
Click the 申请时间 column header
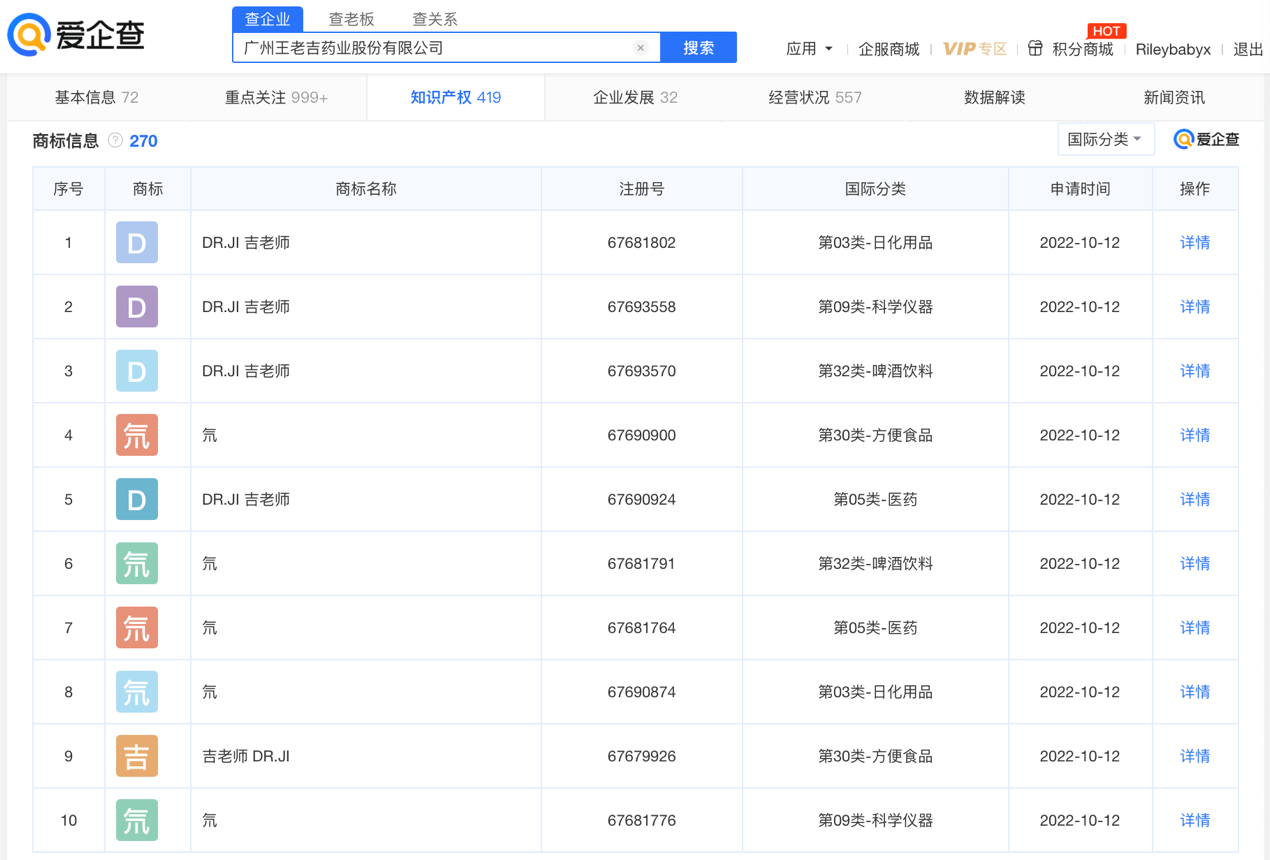click(1080, 189)
